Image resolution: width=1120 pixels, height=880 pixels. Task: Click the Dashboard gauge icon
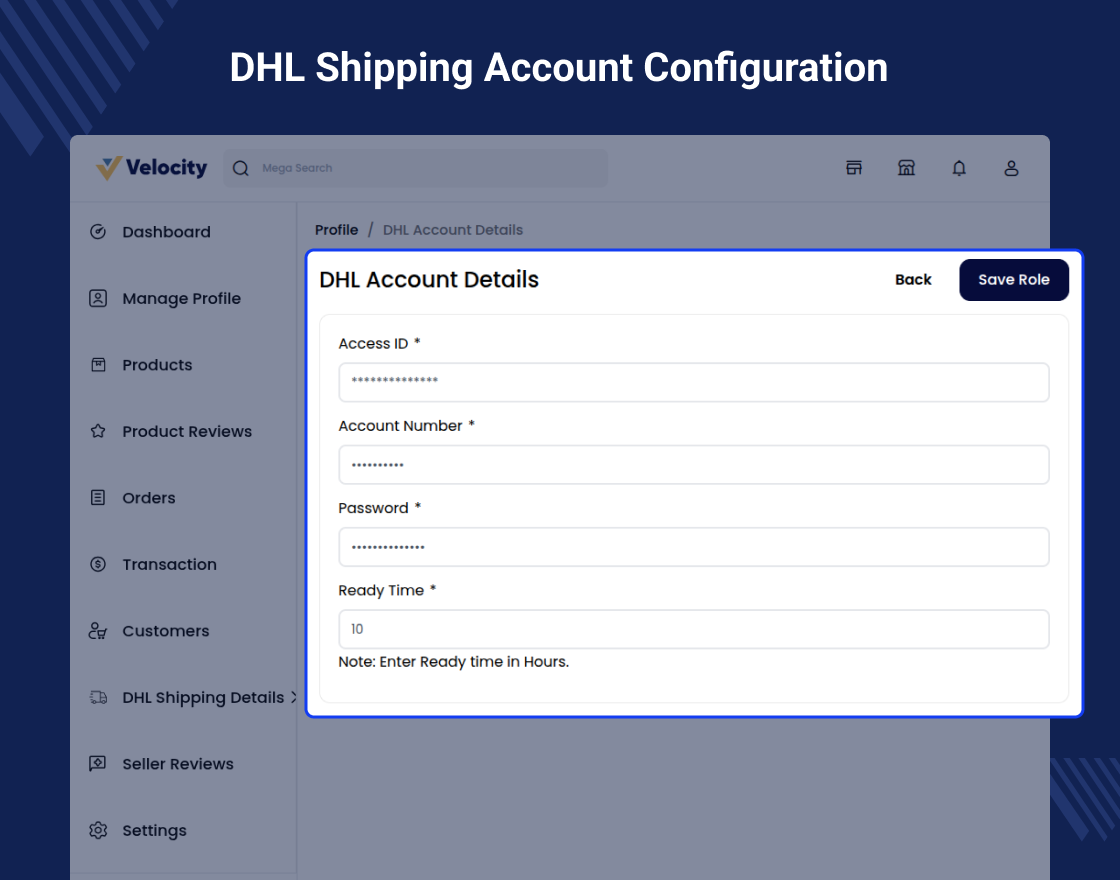tap(98, 232)
